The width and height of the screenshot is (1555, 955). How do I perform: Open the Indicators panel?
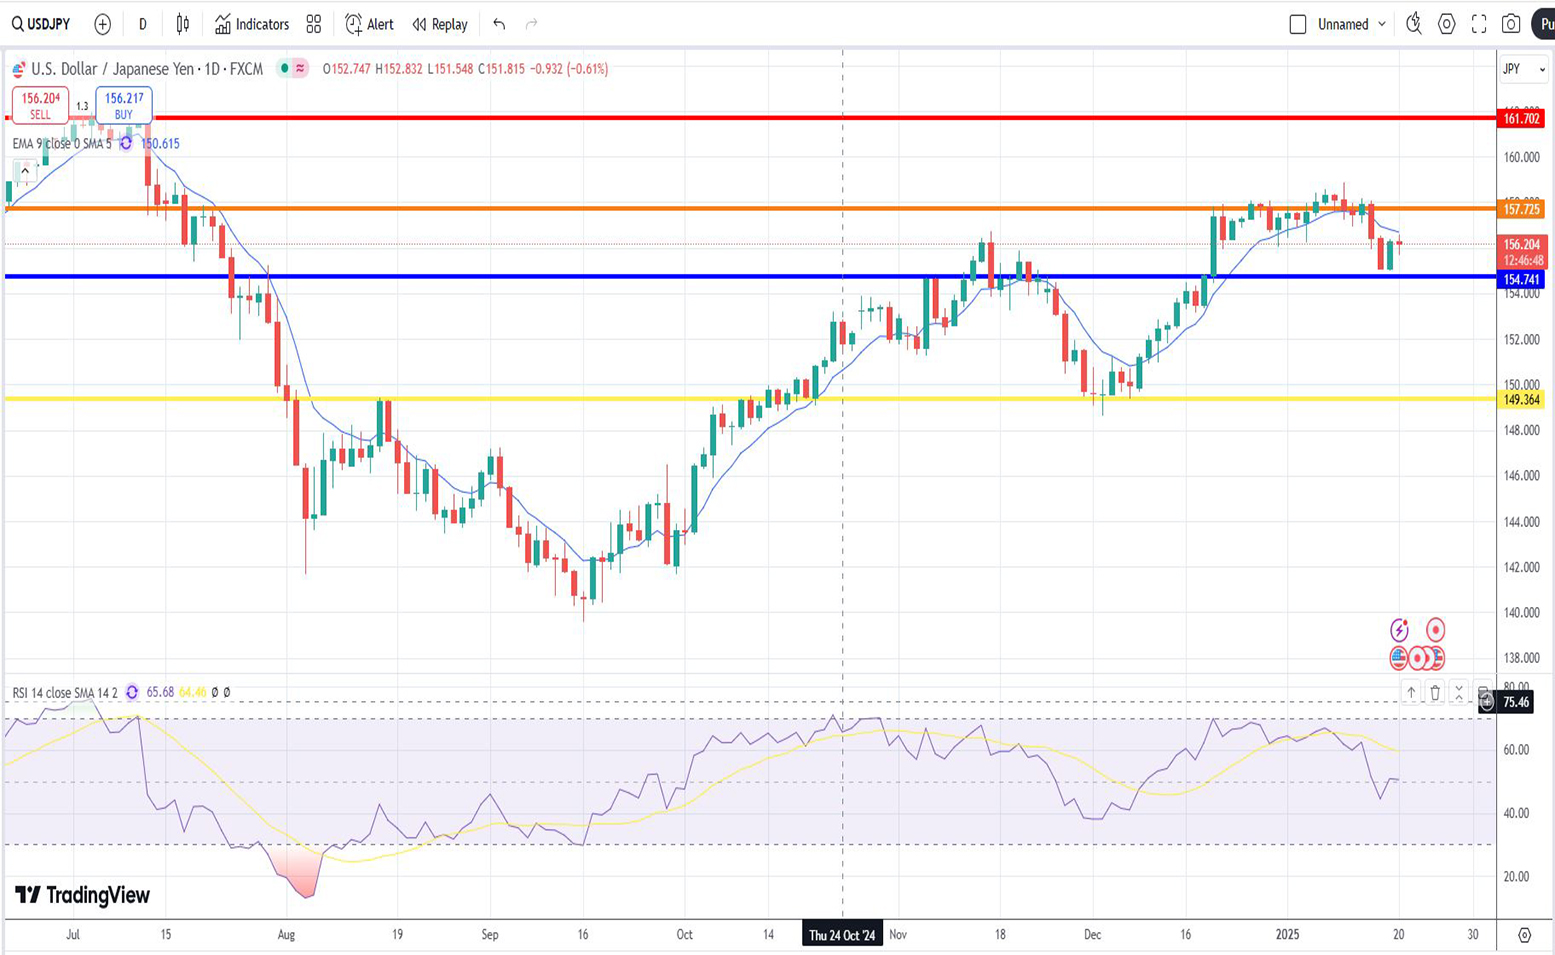click(252, 24)
